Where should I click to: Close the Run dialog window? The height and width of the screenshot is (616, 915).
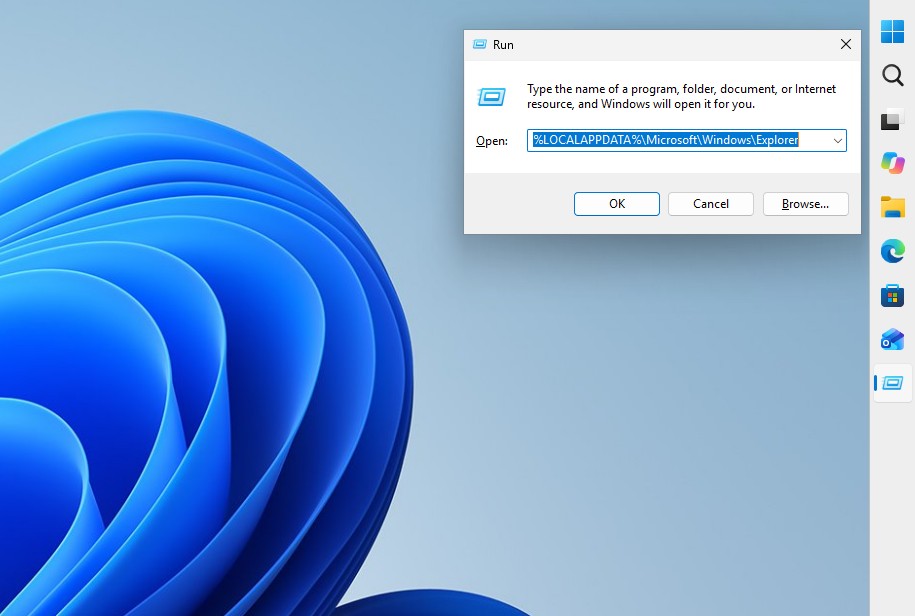pyautogui.click(x=846, y=44)
